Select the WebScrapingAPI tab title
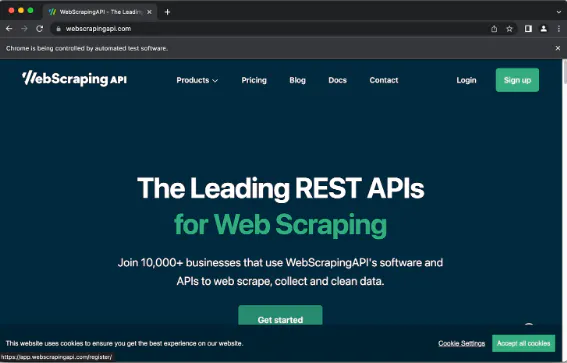This screenshot has width=567, height=363. tap(101, 12)
